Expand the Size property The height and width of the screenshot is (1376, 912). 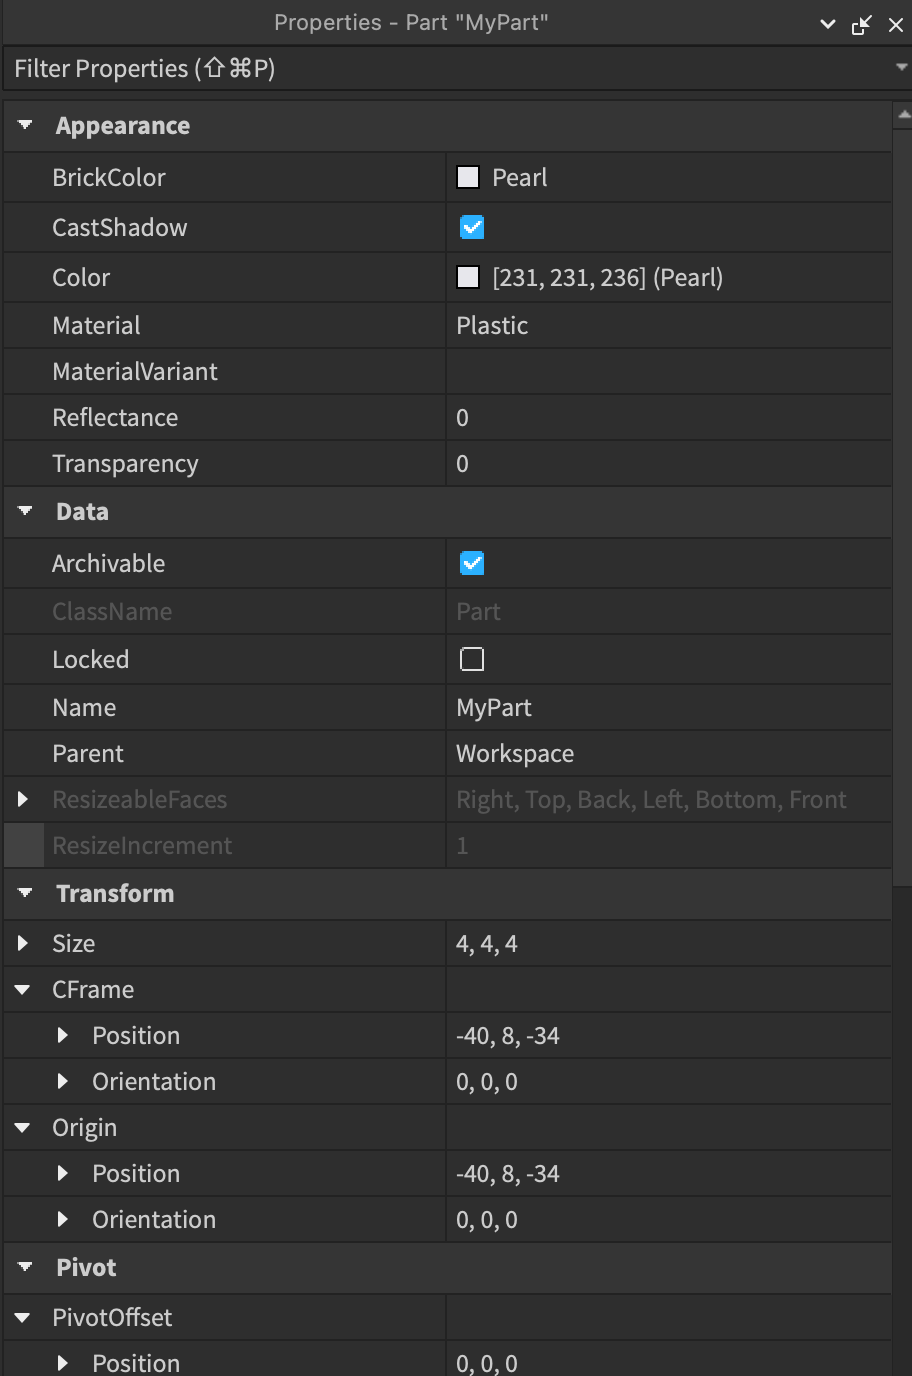coord(23,944)
